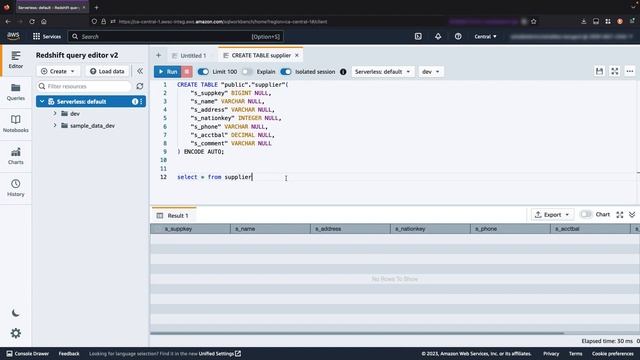Viewport: 640px width, 360px height.
Task: Stop the running query
Action: (x=187, y=71)
